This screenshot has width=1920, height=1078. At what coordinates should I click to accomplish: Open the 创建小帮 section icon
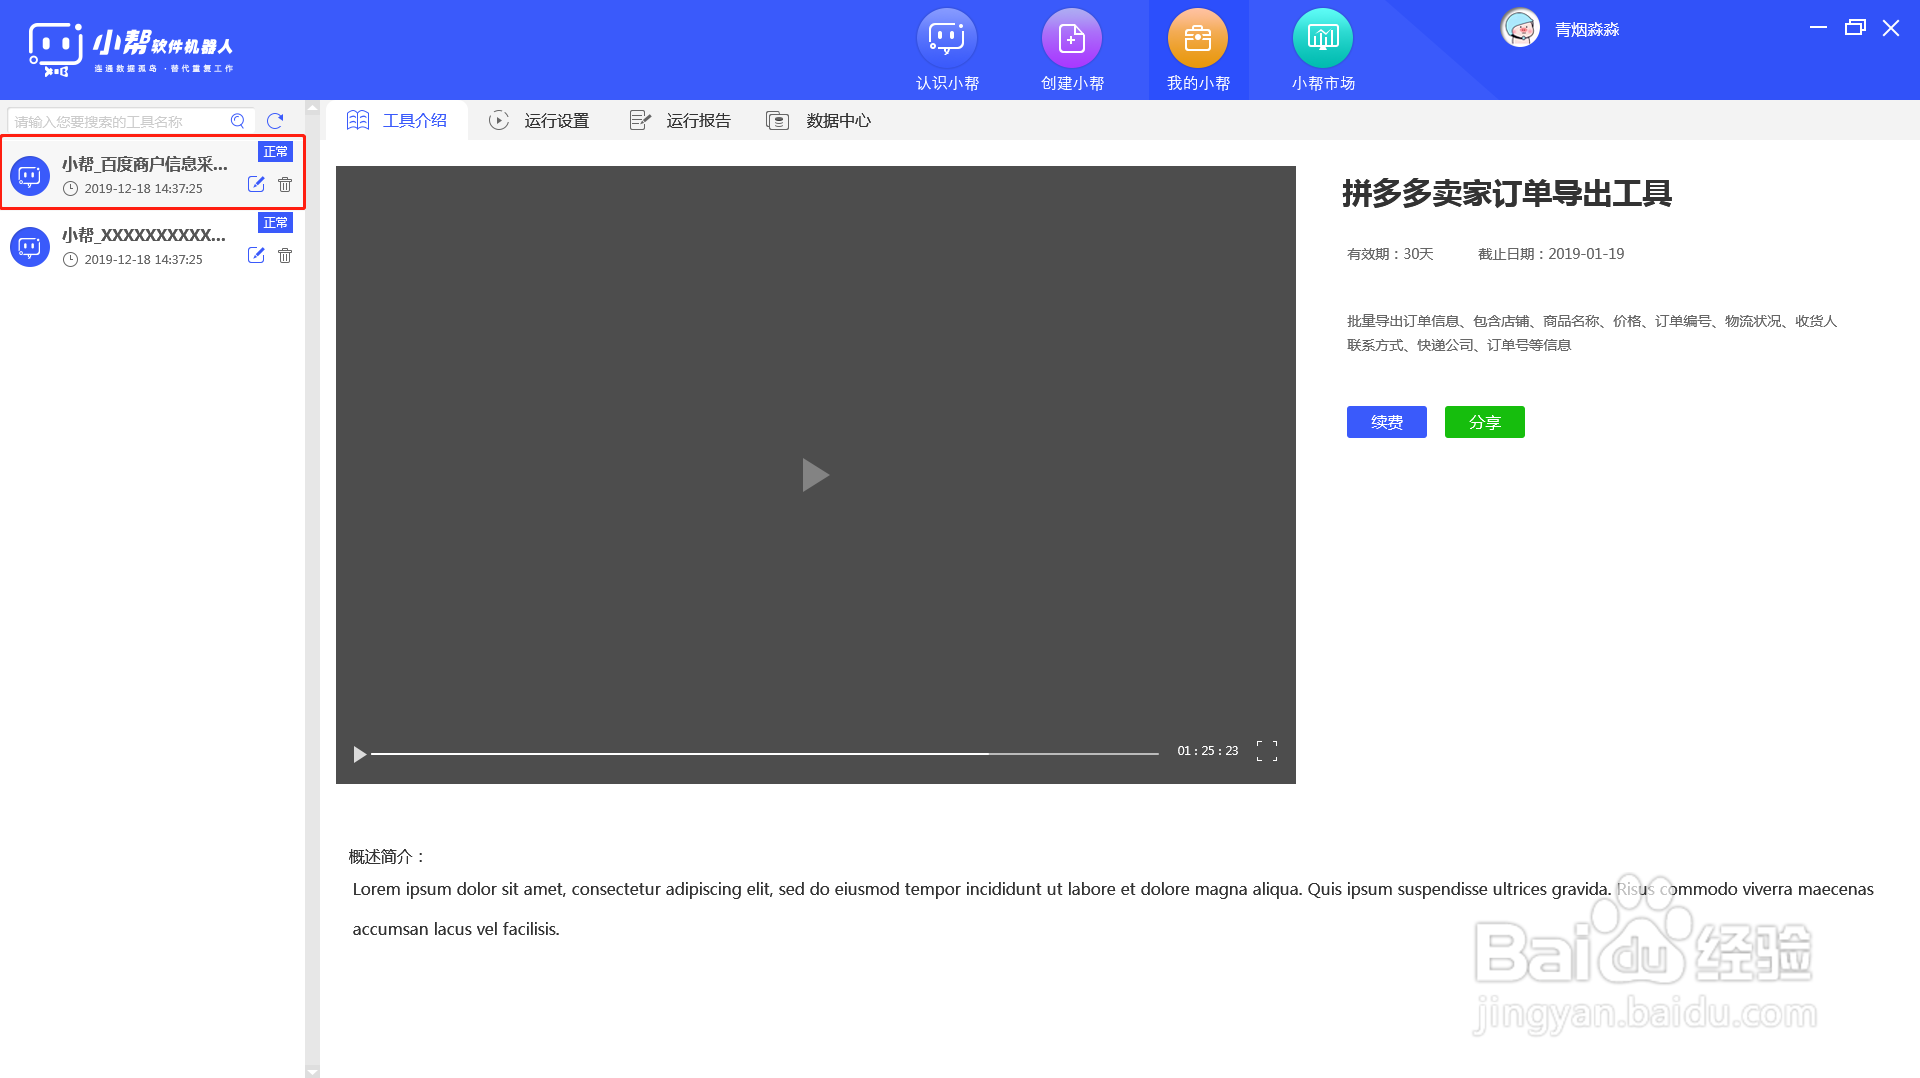click(1072, 38)
